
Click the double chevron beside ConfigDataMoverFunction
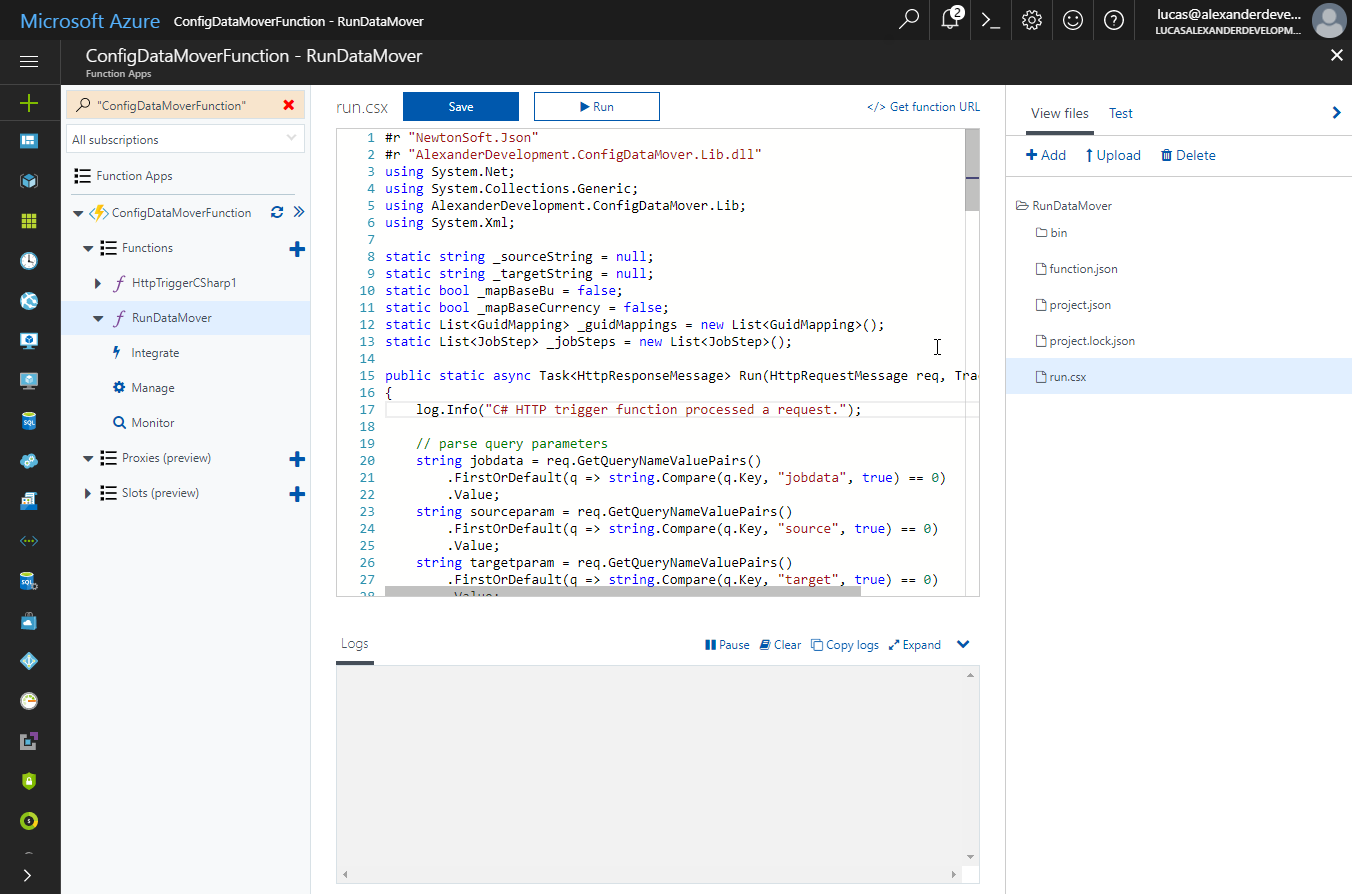pos(298,212)
